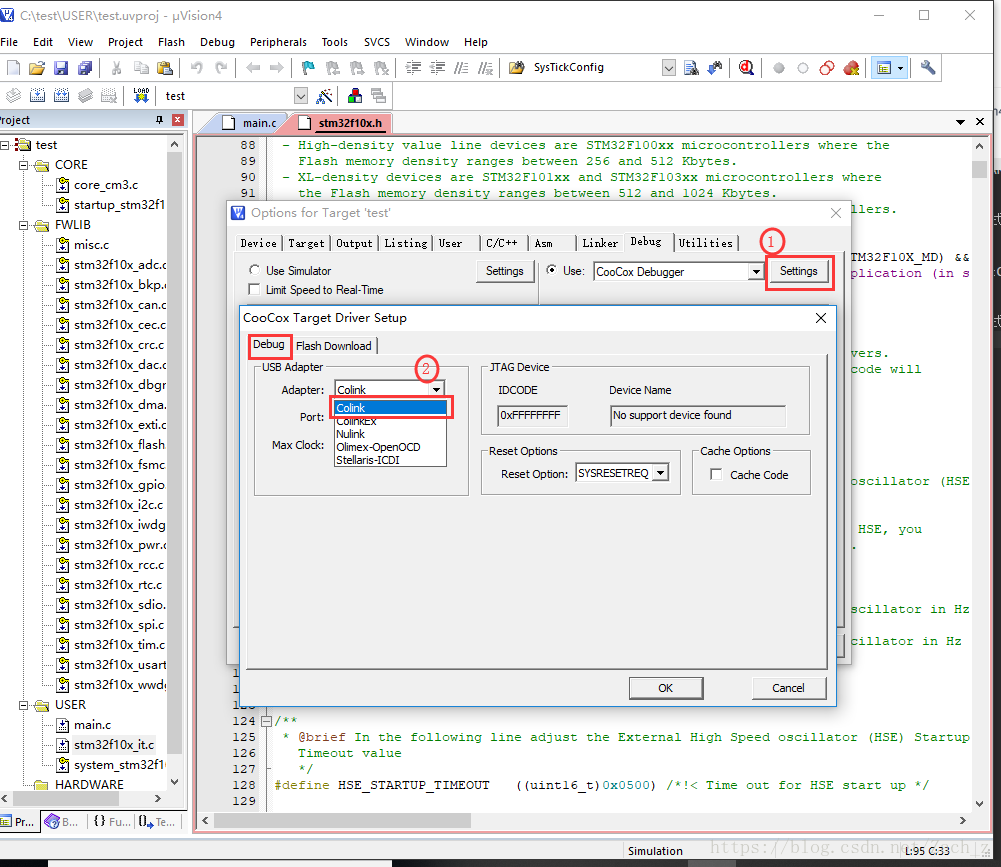Switch to the Linker tab in Options
Viewport: 1001px width, 867px height.
(600, 243)
